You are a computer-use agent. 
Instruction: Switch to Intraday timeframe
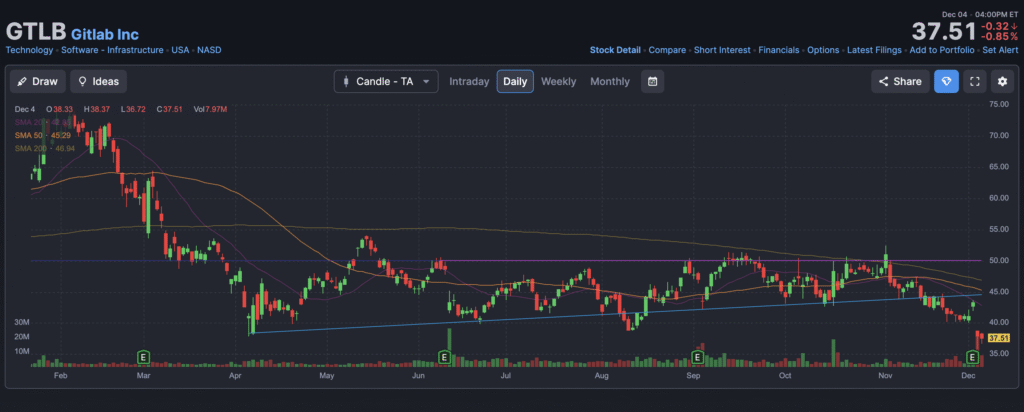point(469,81)
